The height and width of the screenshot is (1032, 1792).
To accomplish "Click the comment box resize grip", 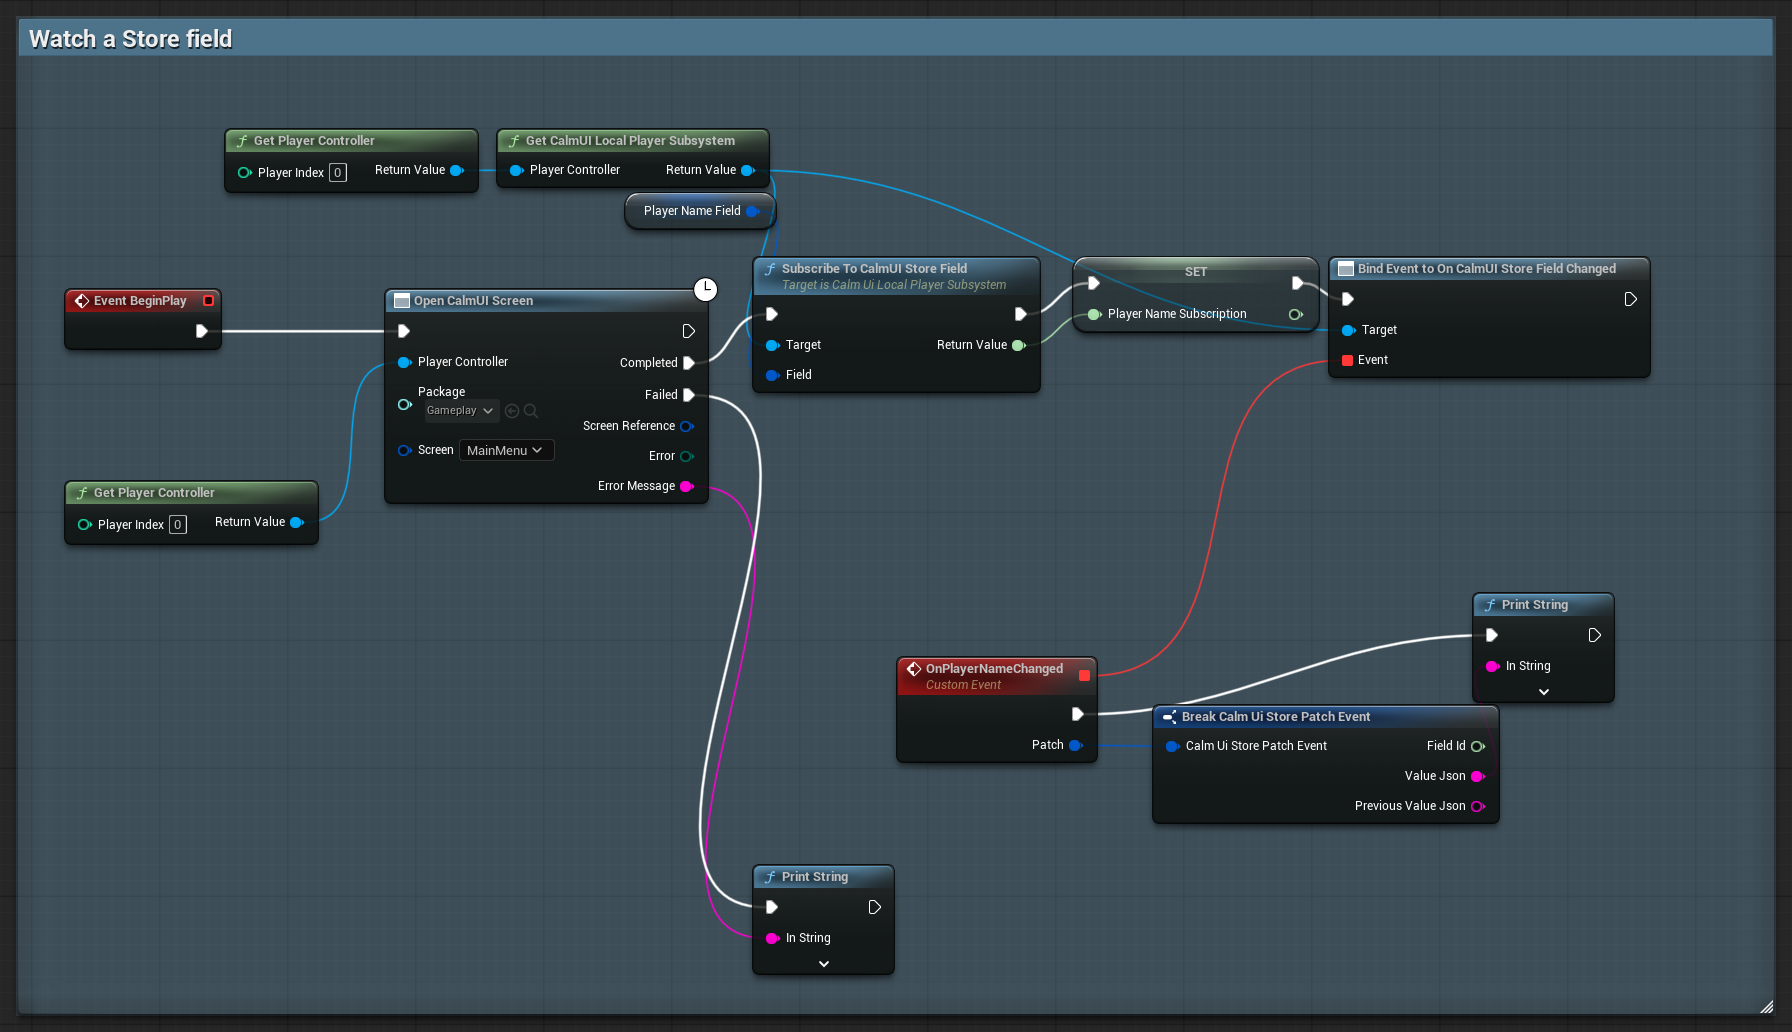I will pyautogui.click(x=1767, y=1007).
